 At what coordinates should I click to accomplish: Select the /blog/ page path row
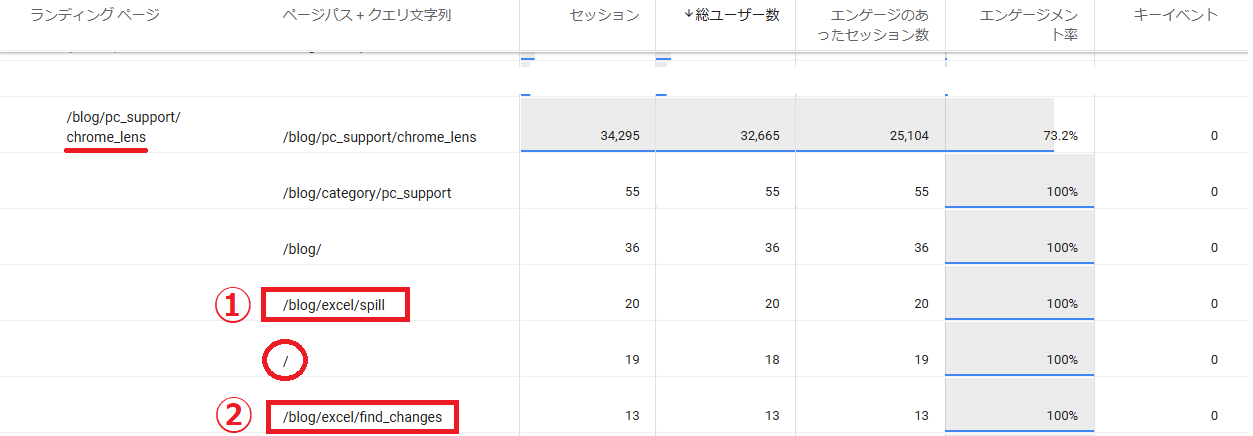pyautogui.click(x=302, y=248)
